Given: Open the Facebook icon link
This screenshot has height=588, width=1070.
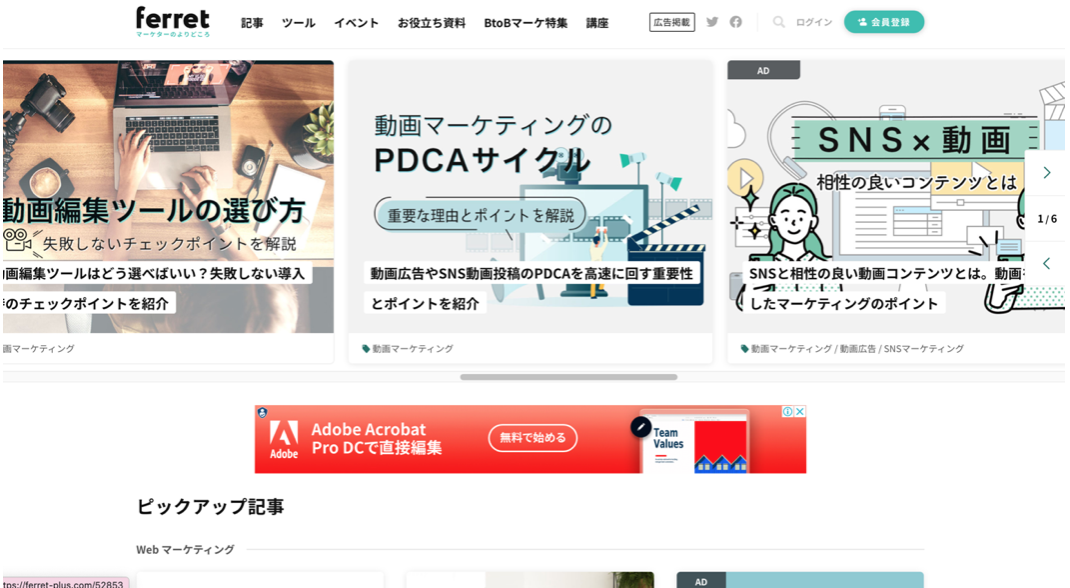Looking at the screenshot, I should pos(736,22).
